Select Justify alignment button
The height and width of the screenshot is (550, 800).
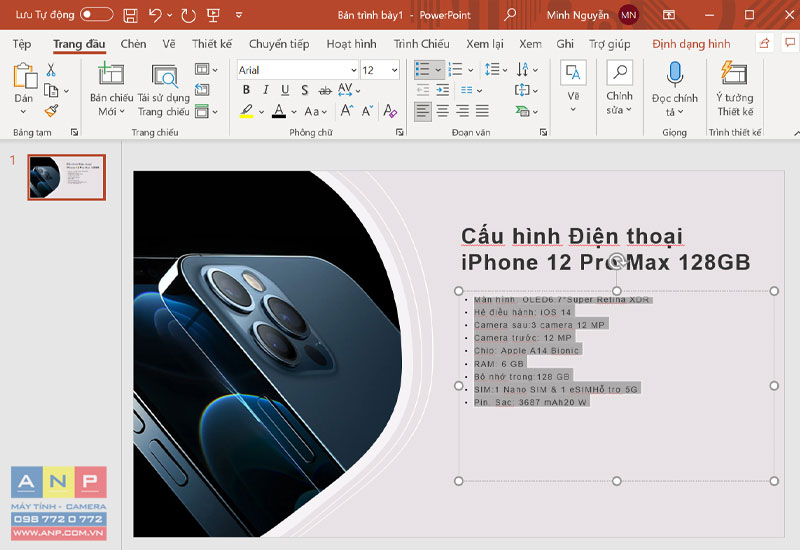pos(482,111)
